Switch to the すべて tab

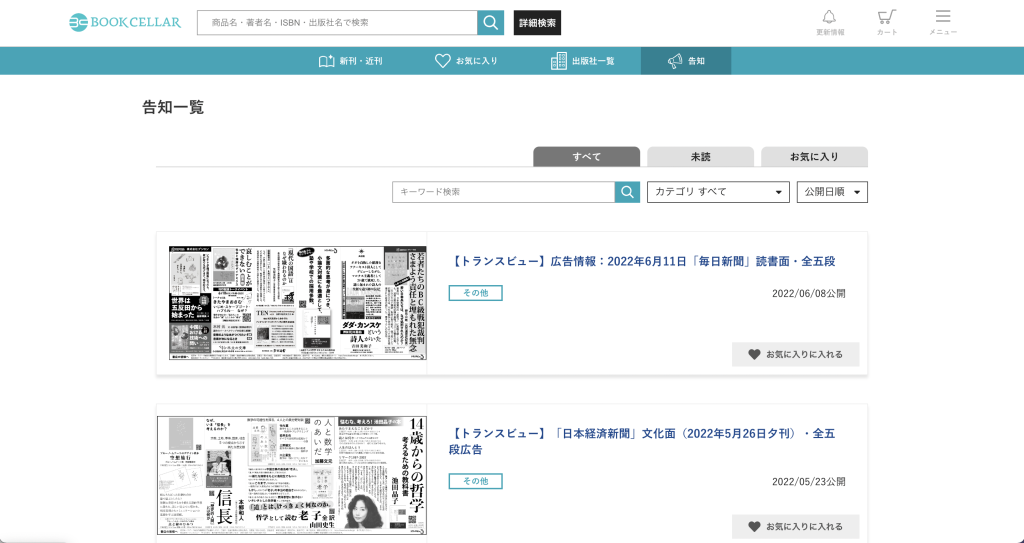tap(586, 157)
